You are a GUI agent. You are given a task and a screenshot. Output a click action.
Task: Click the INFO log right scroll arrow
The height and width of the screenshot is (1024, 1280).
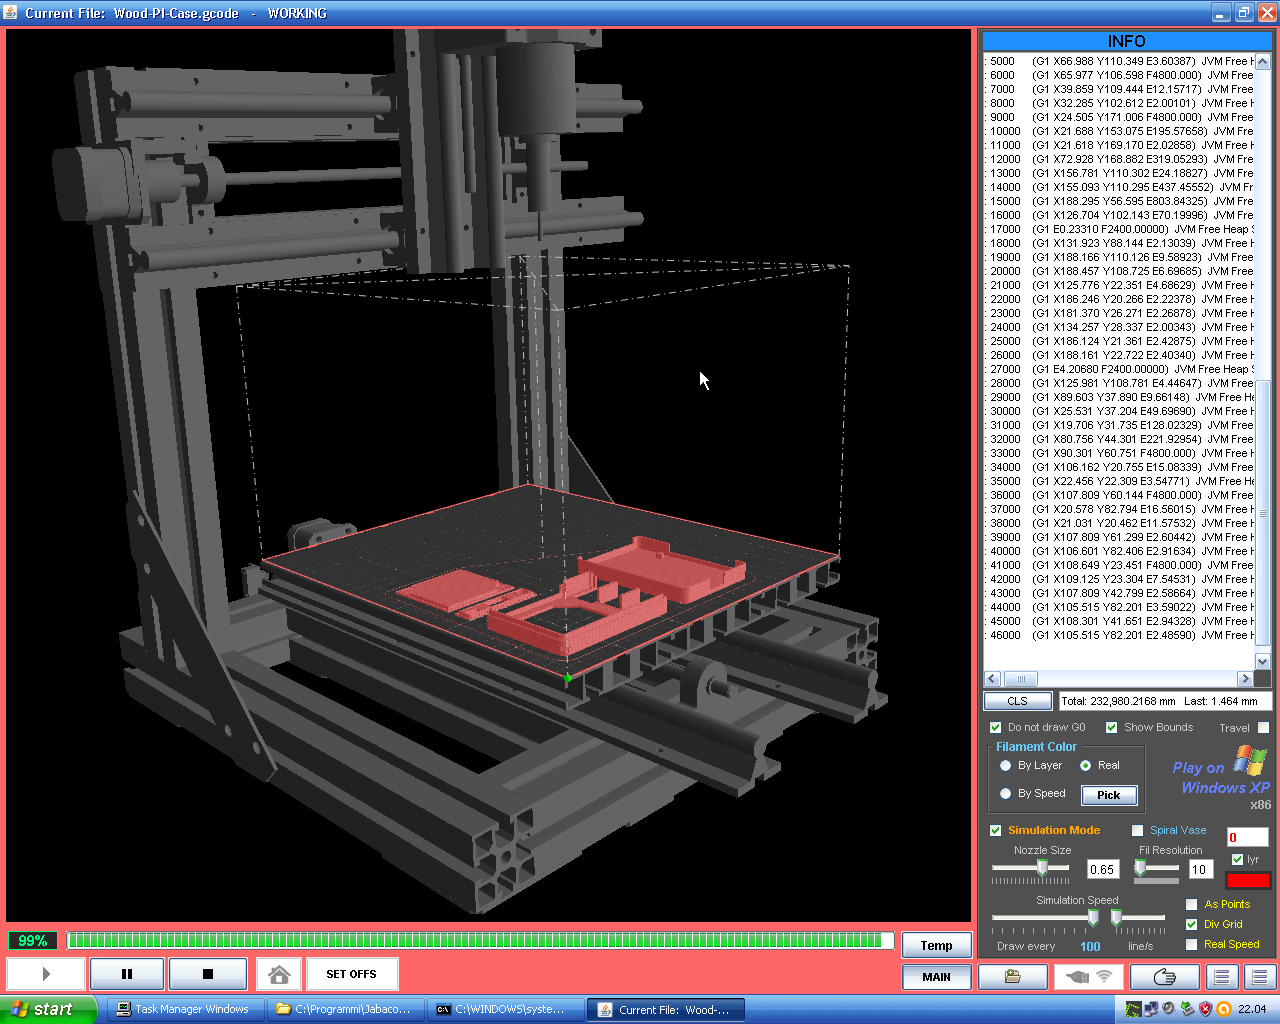(1245, 678)
